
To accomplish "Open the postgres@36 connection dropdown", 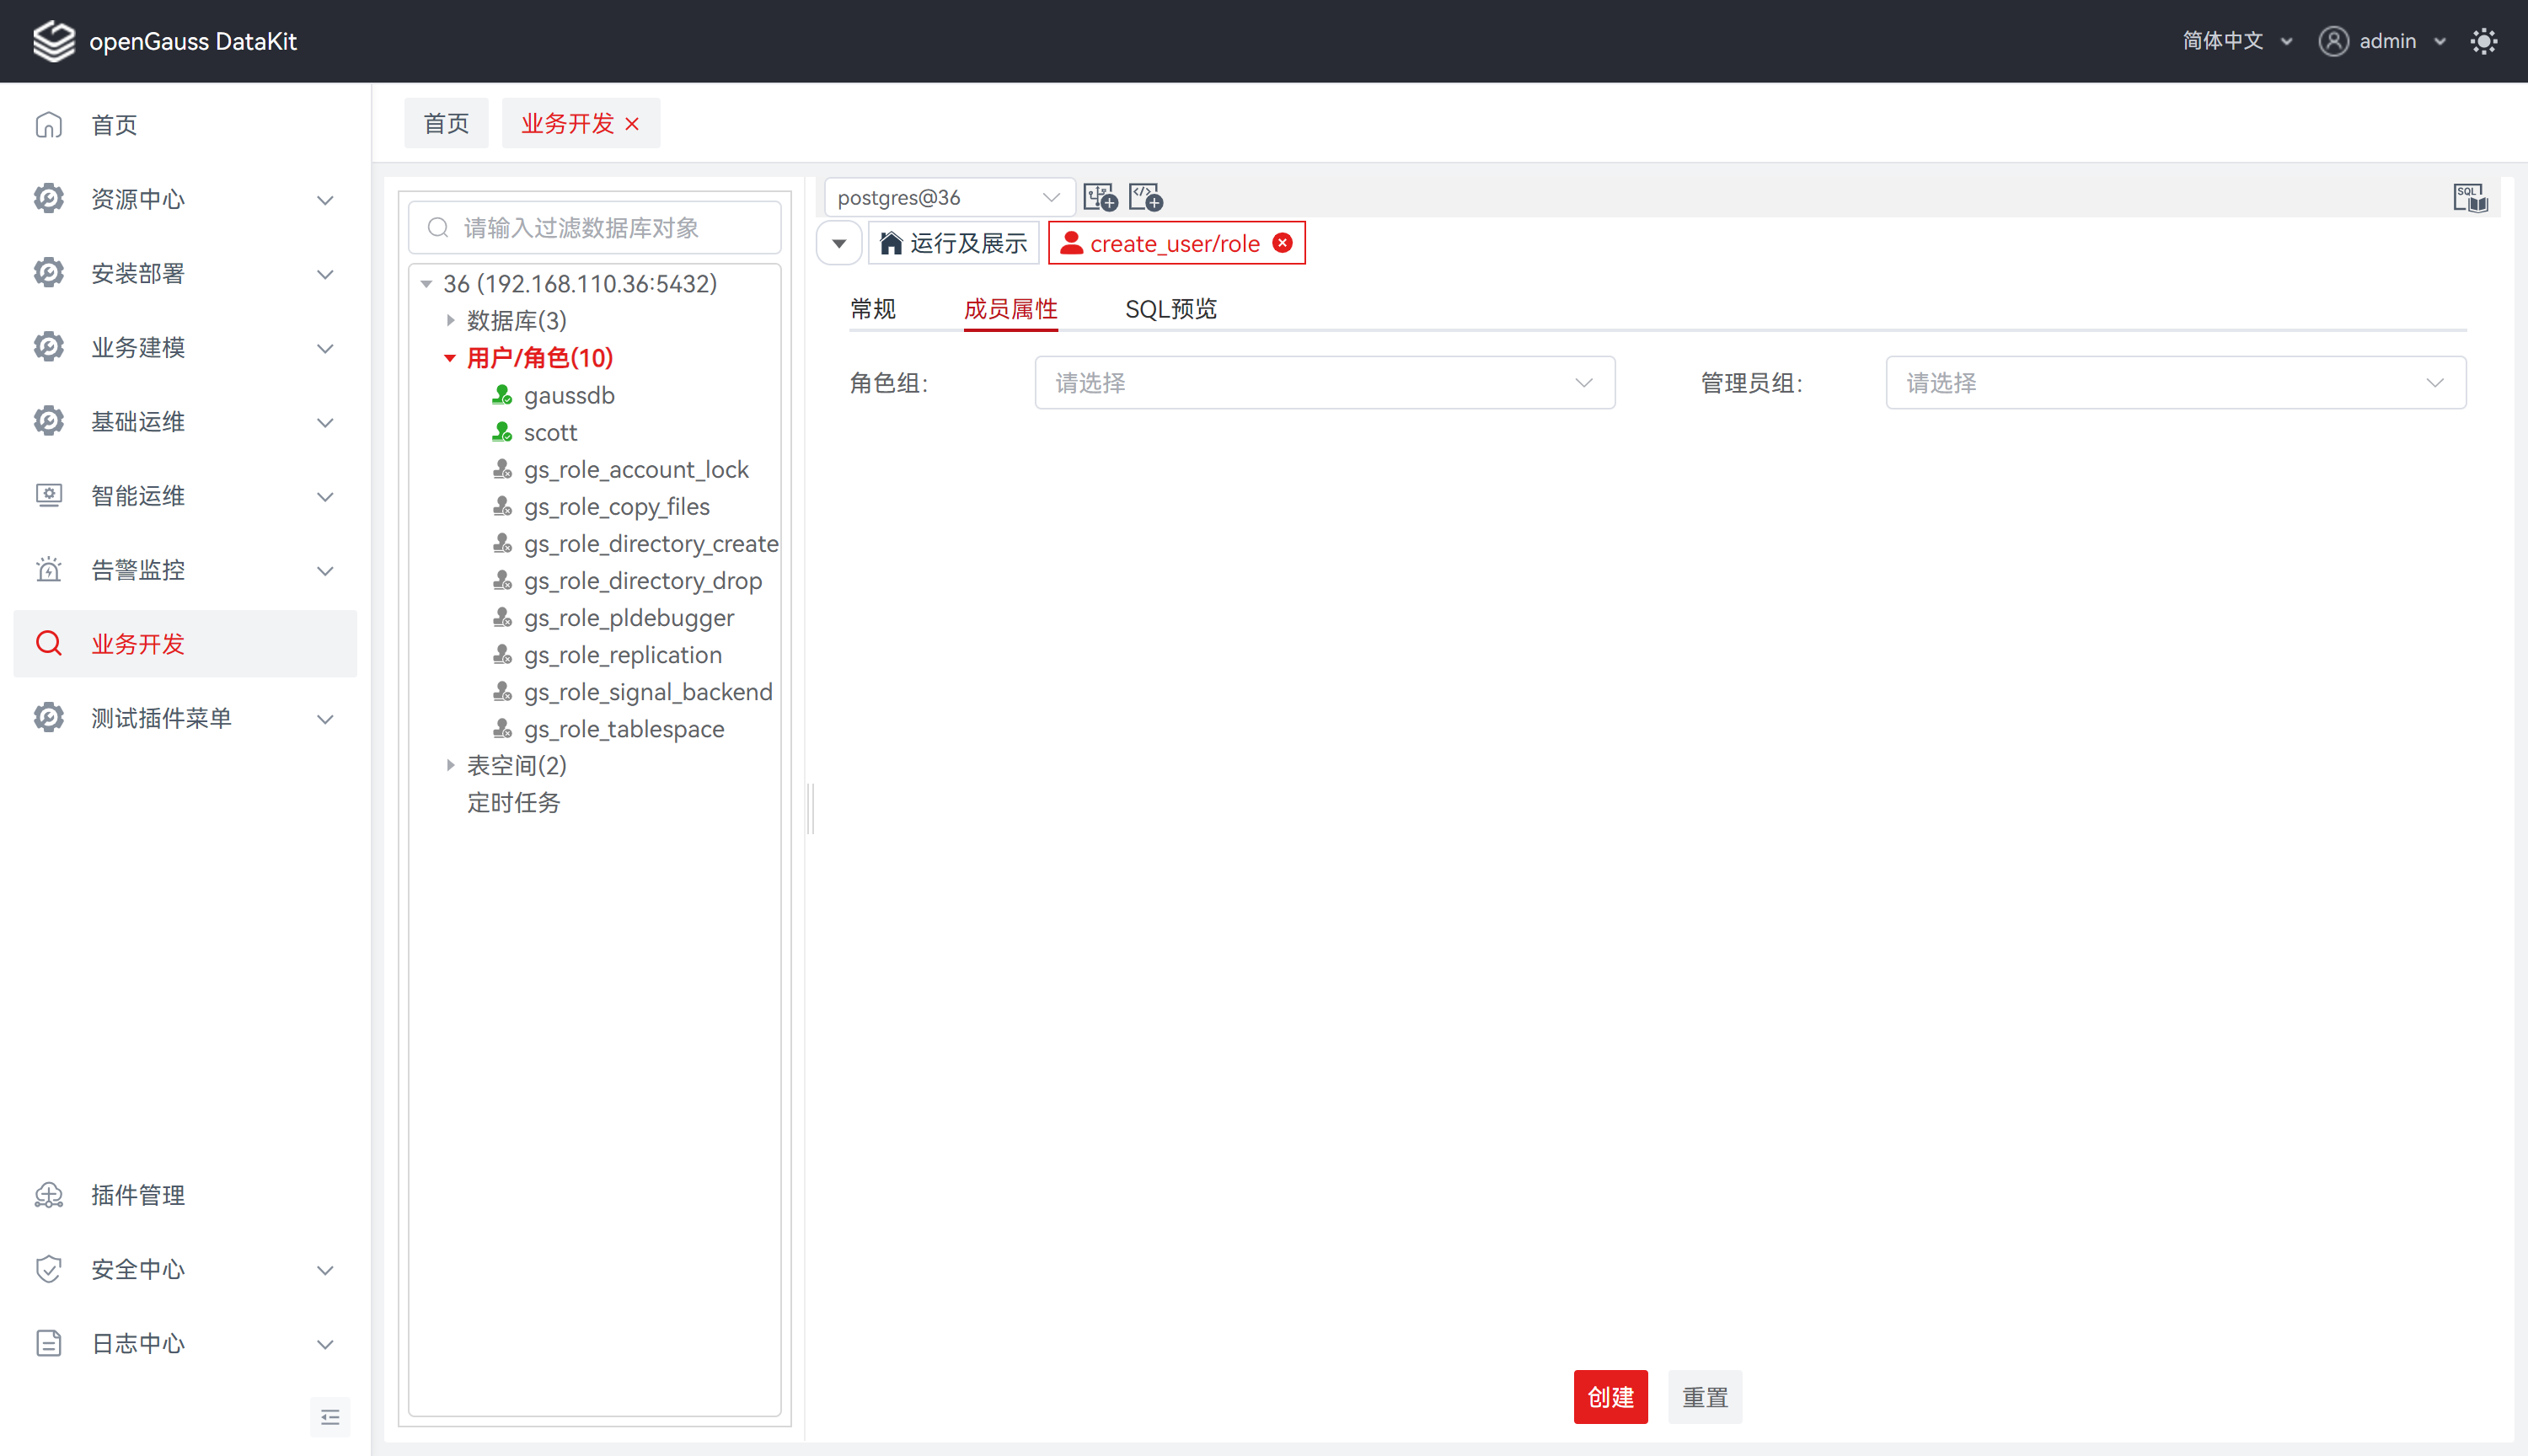I will pyautogui.click(x=947, y=197).
